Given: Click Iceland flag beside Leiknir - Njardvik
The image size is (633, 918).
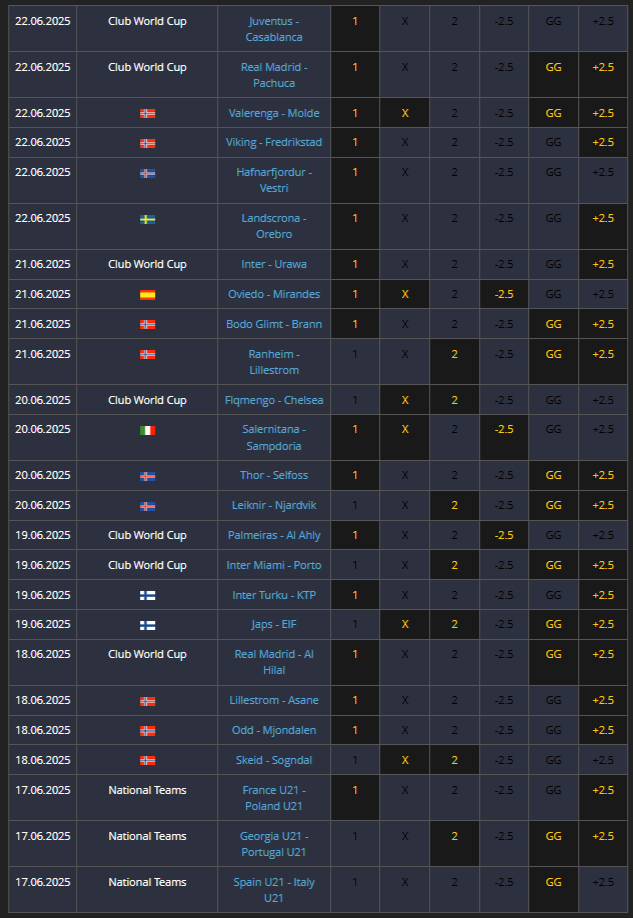Looking at the screenshot, I should coord(147,506).
